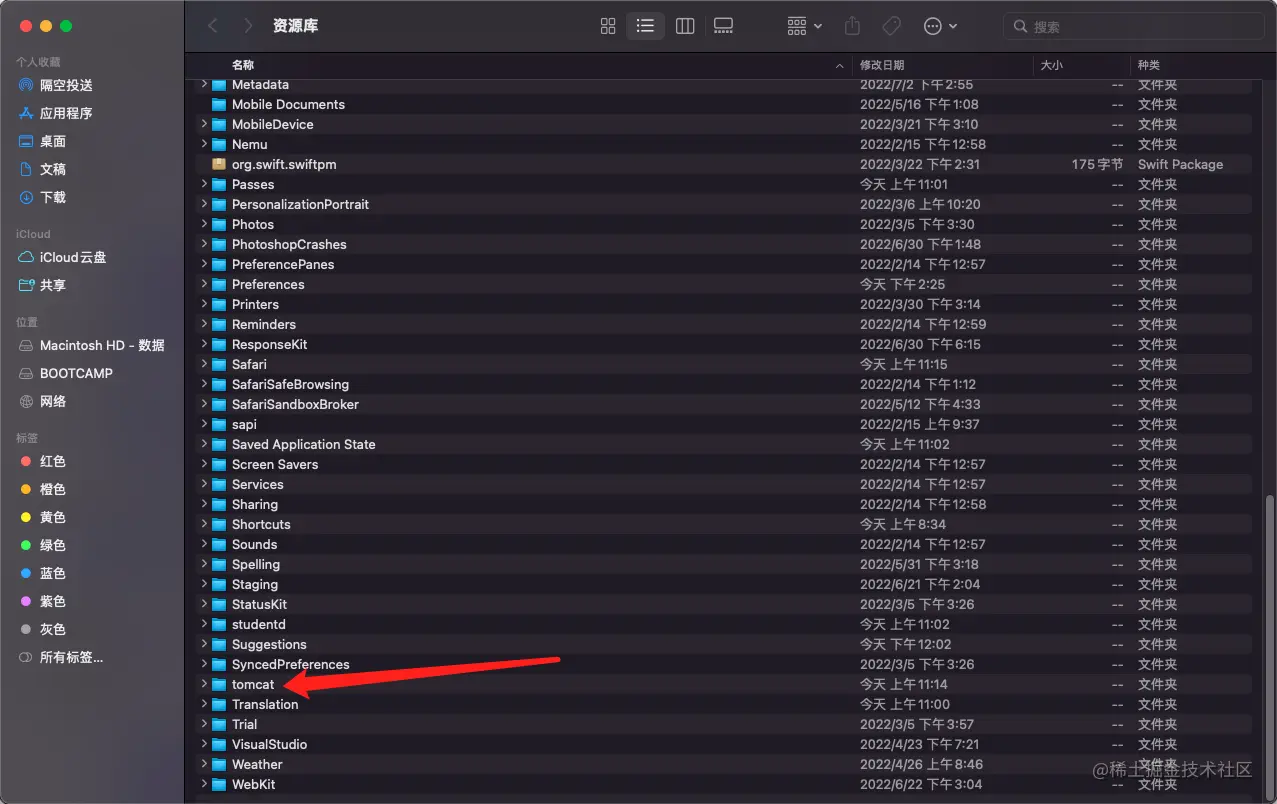The image size is (1277, 804).
Task: Open the group-by options dropdown
Action: coord(804,26)
